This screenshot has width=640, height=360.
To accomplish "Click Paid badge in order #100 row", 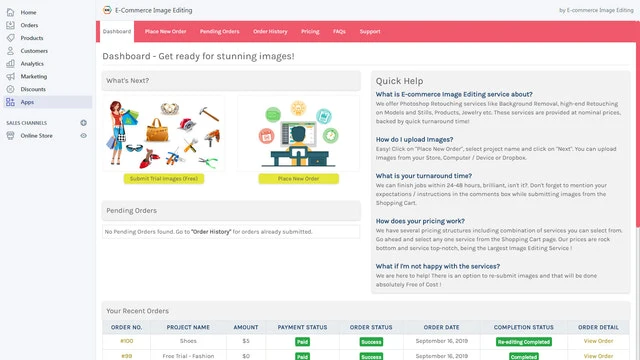I will tap(302, 342).
